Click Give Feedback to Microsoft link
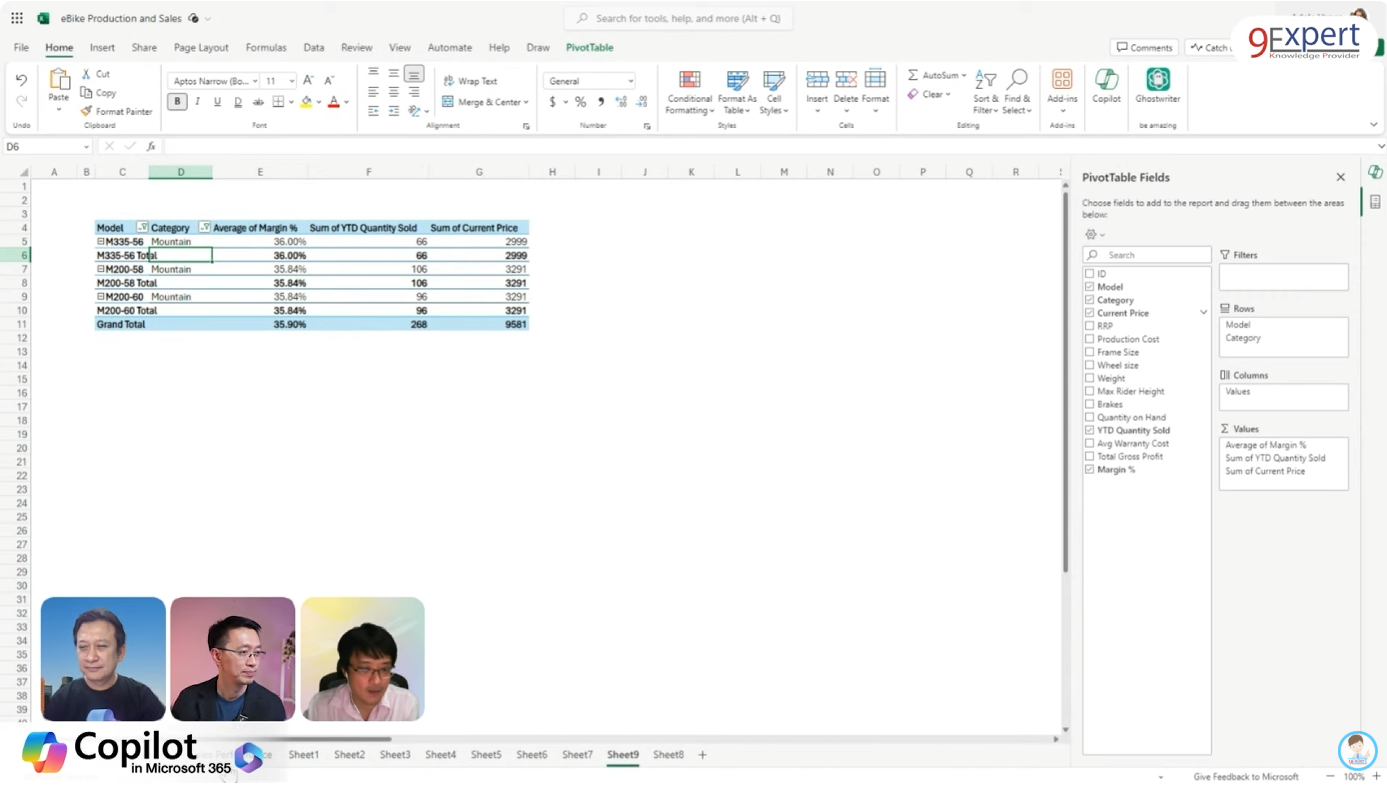This screenshot has width=1387, height=789. [x=1245, y=777]
